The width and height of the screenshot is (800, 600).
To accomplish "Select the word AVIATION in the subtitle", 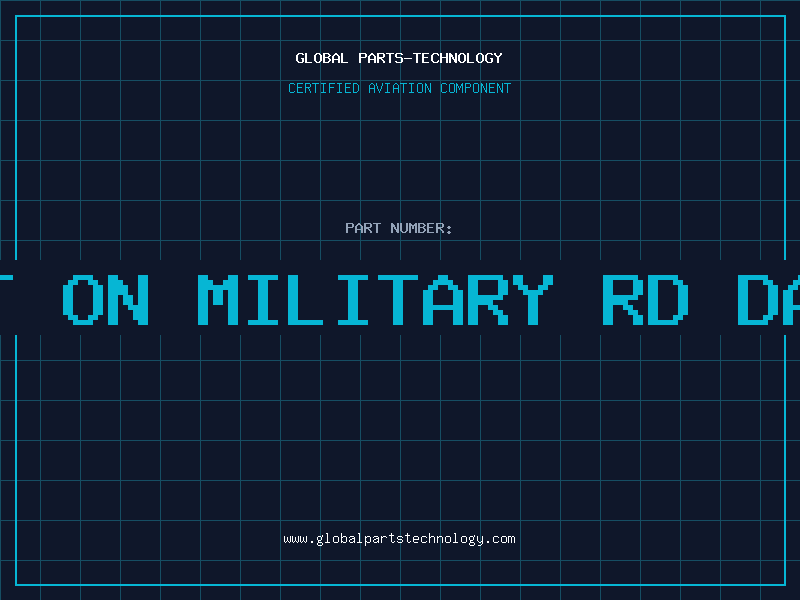I will click(400, 88).
